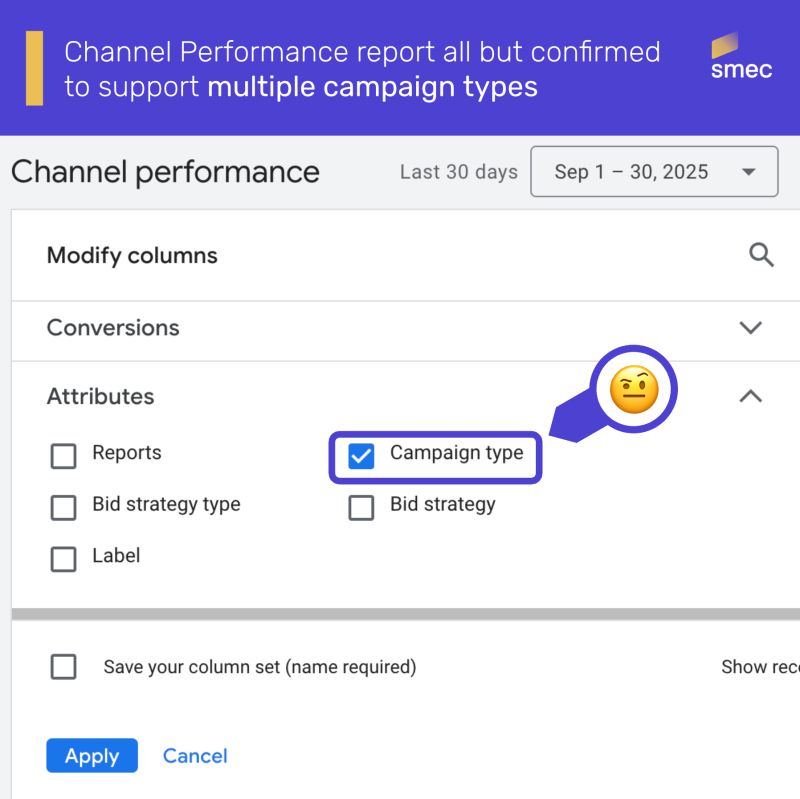800x799 pixels.
Task: Click the search magnifier in Modify columns
Action: [x=761, y=256]
